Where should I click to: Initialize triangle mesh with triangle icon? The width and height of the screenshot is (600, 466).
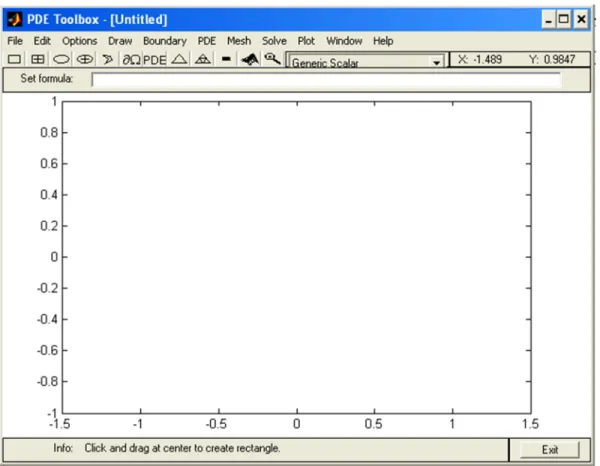(179, 59)
